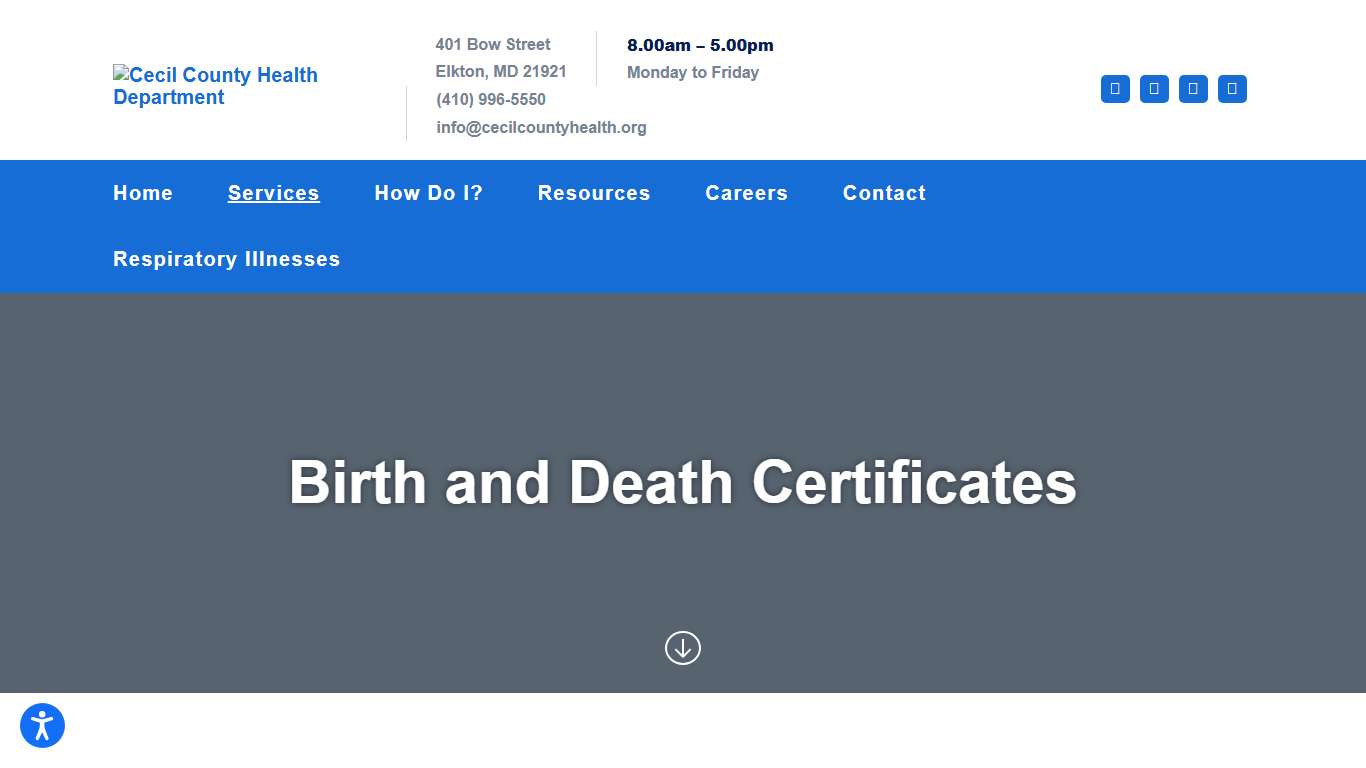Click the second social media icon
This screenshot has height=768, width=1366.
1154,89
